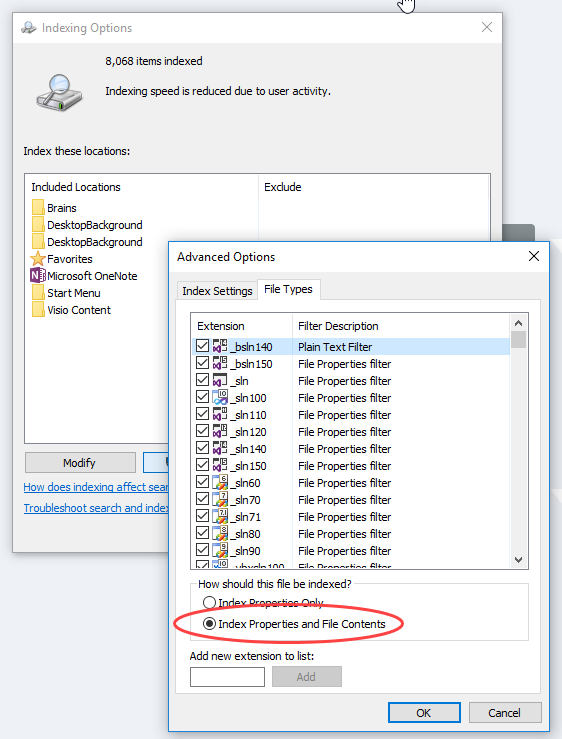Select the File Types tab
This screenshot has width=562, height=739.
[x=289, y=289]
